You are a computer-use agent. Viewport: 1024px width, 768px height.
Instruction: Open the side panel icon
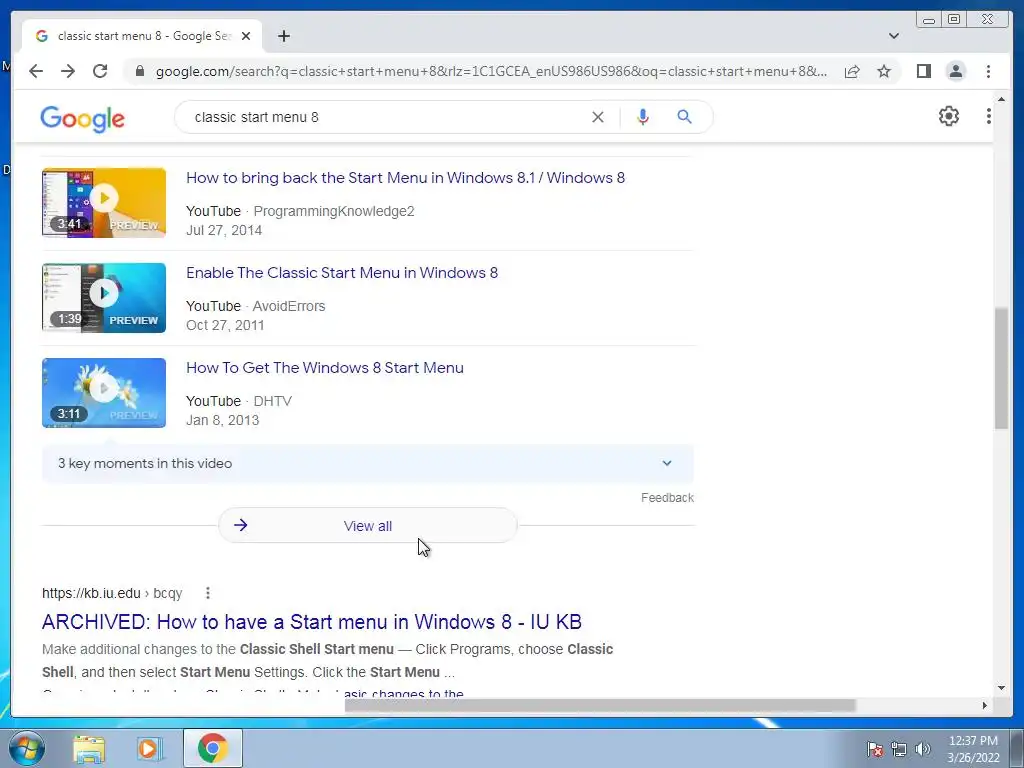click(x=923, y=71)
